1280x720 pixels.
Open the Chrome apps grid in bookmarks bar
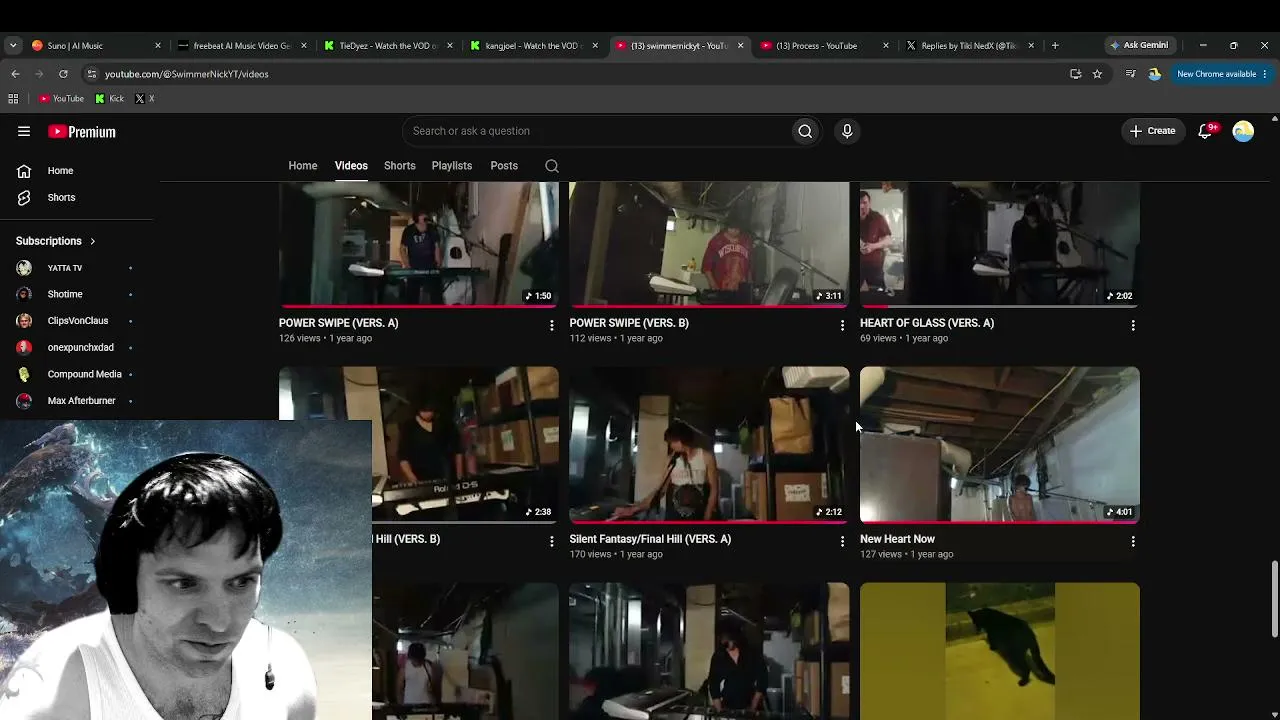13,99
